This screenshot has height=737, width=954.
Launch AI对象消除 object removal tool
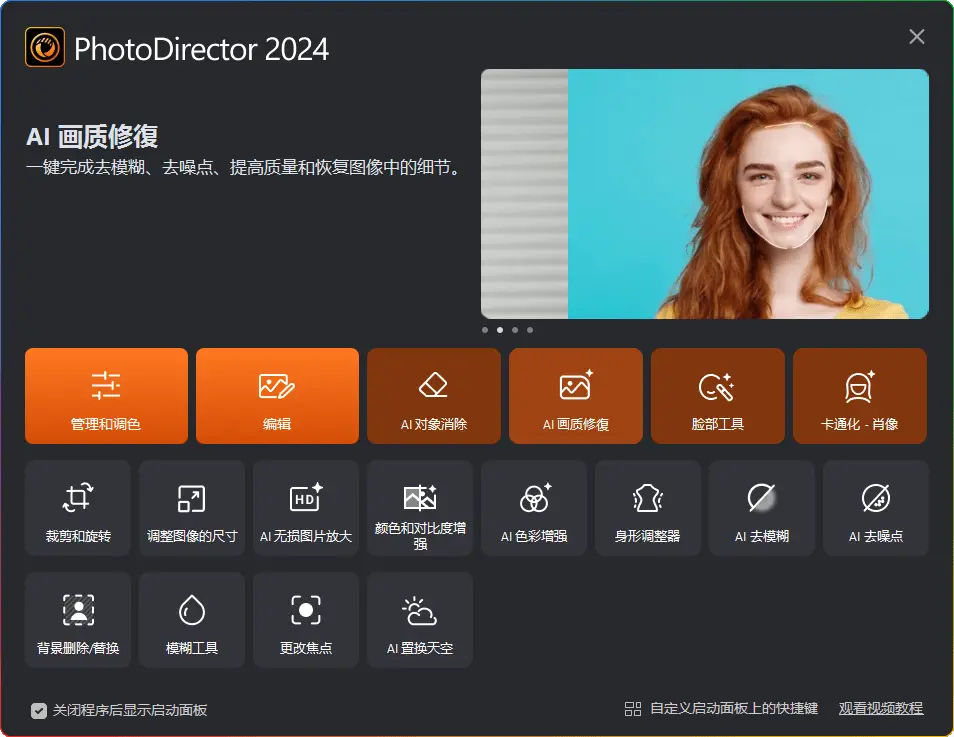click(x=433, y=396)
